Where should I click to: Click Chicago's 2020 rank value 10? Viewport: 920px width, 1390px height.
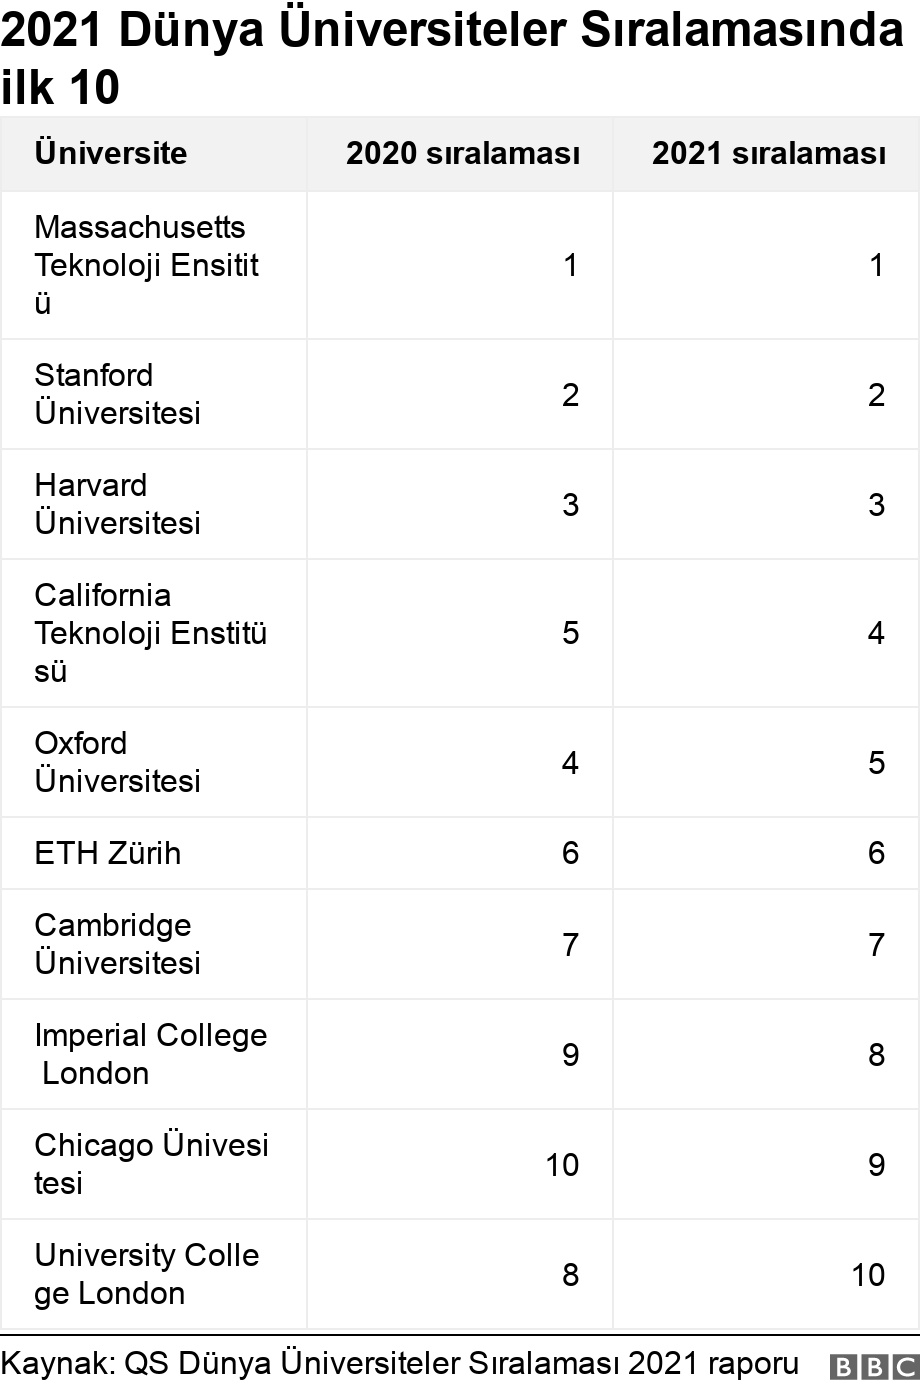(562, 1164)
